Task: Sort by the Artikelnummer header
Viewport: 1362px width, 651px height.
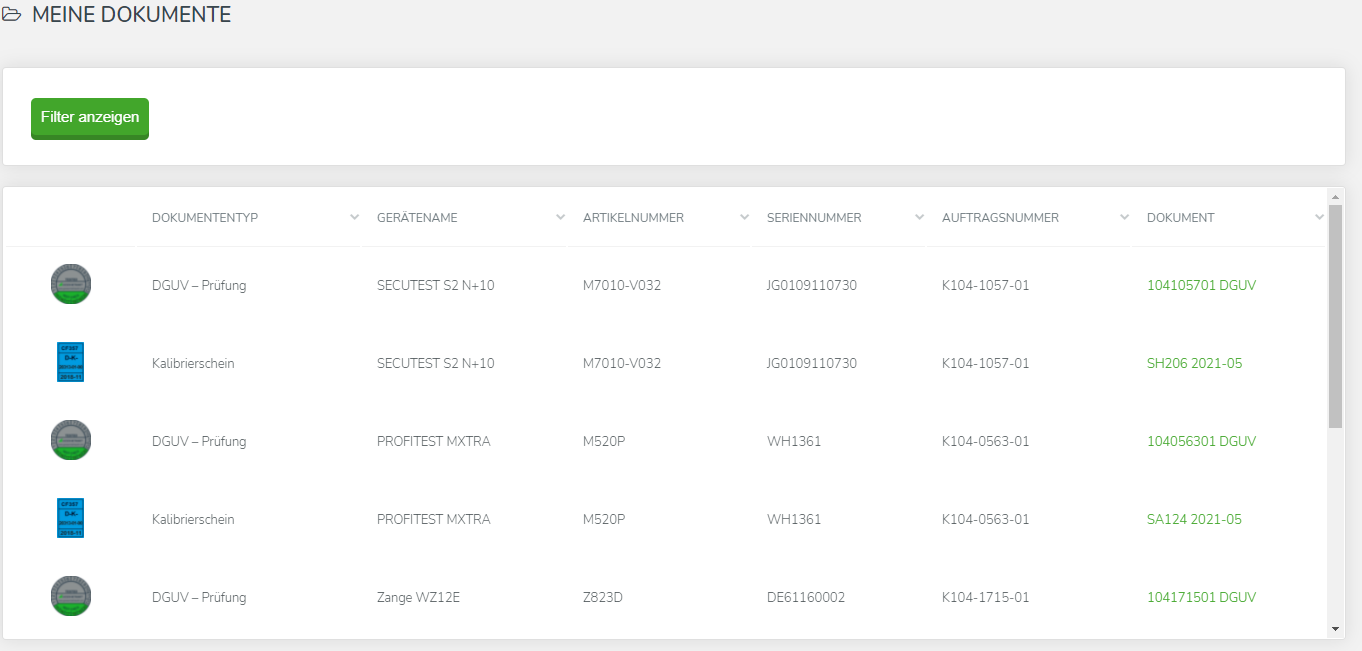Action: 633,218
